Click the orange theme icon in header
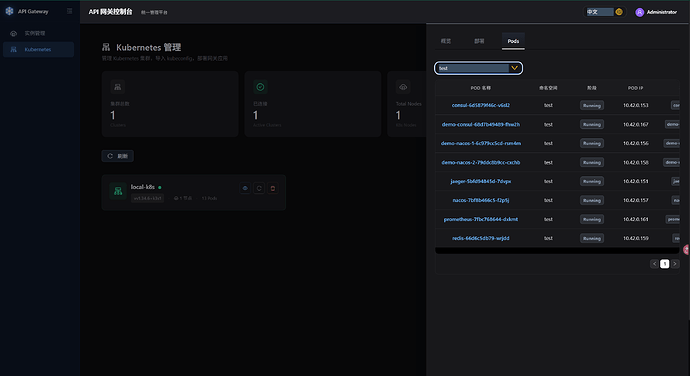 619,12
